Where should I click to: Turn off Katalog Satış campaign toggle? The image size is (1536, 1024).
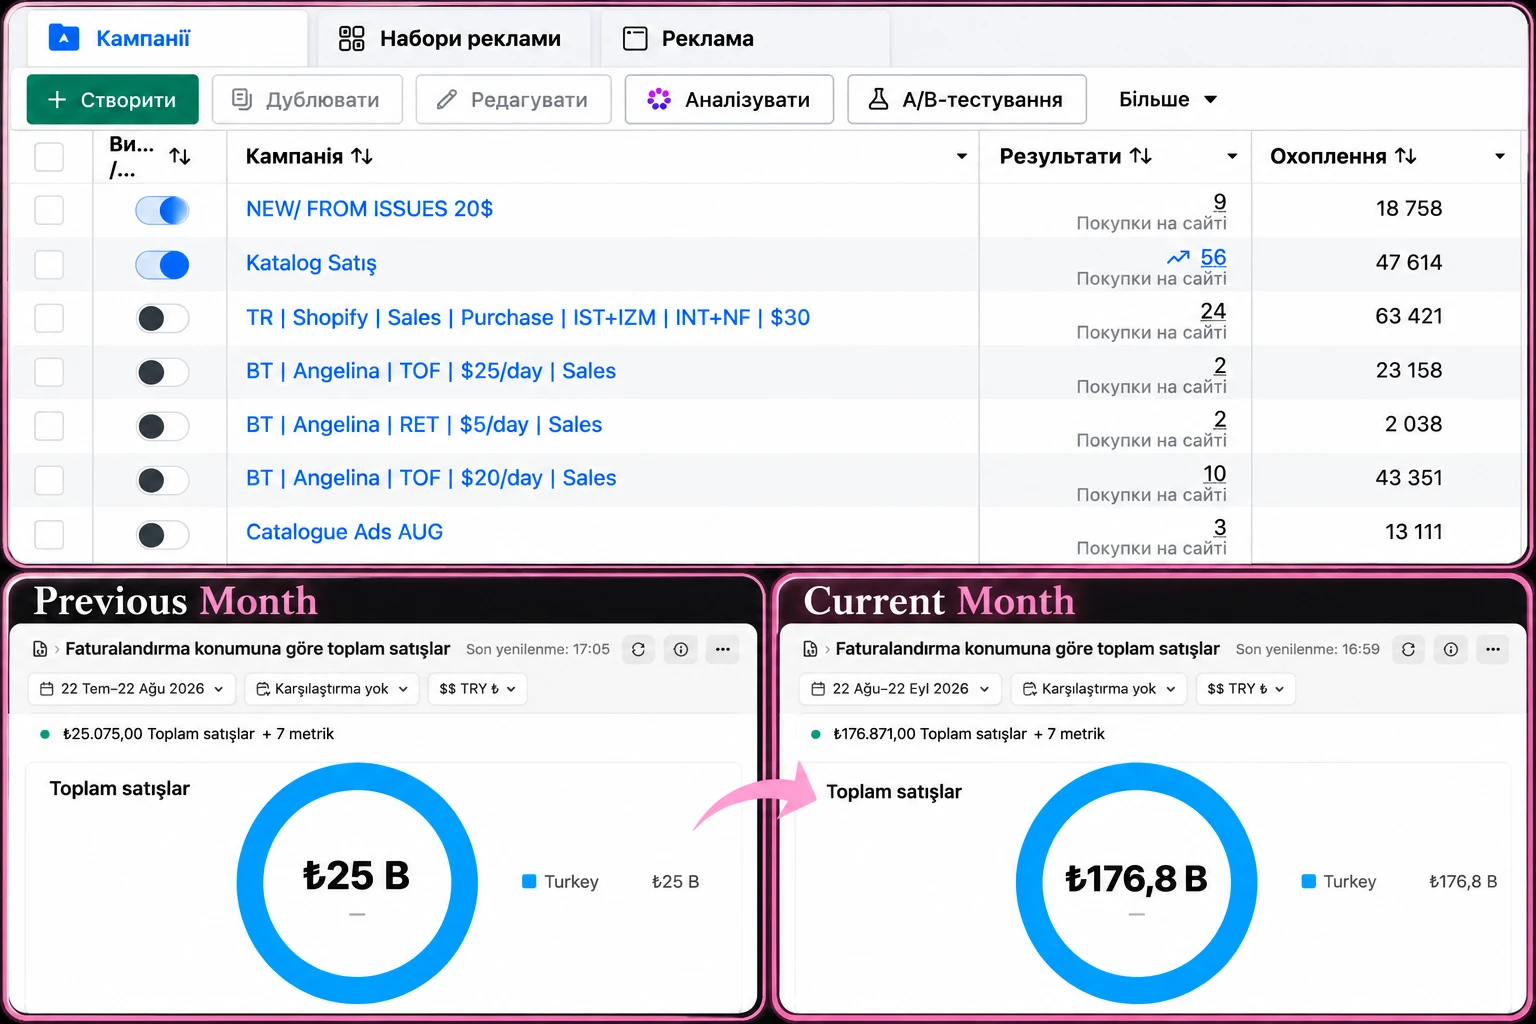pos(162,265)
